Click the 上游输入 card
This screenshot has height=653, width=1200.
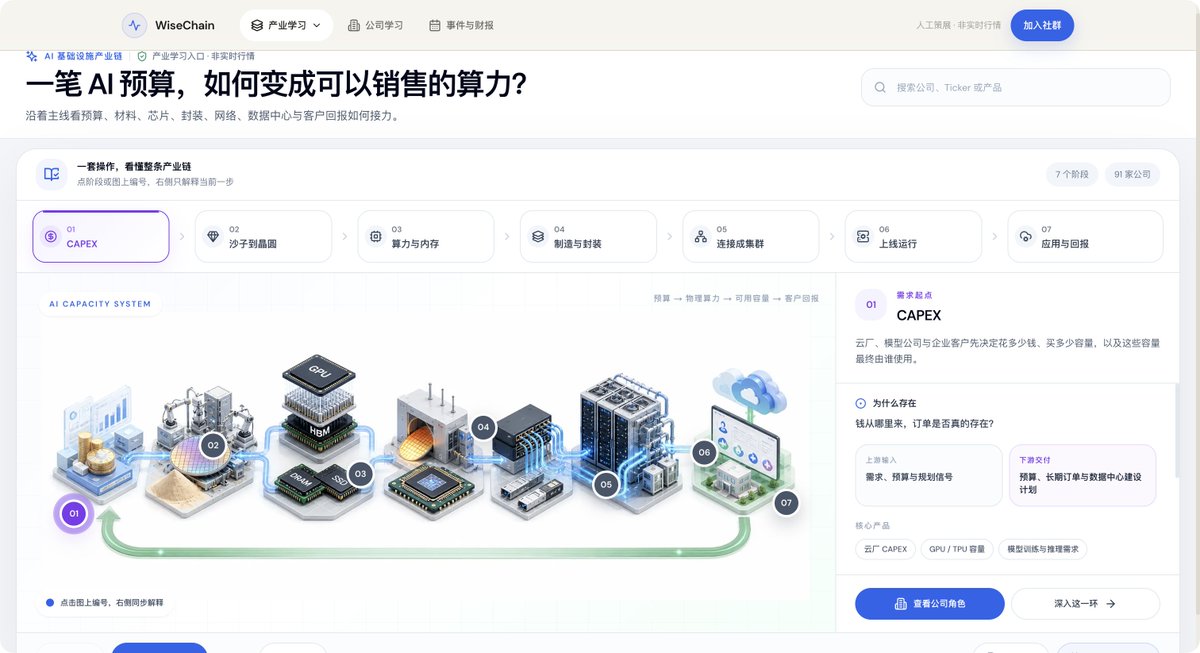pos(928,475)
